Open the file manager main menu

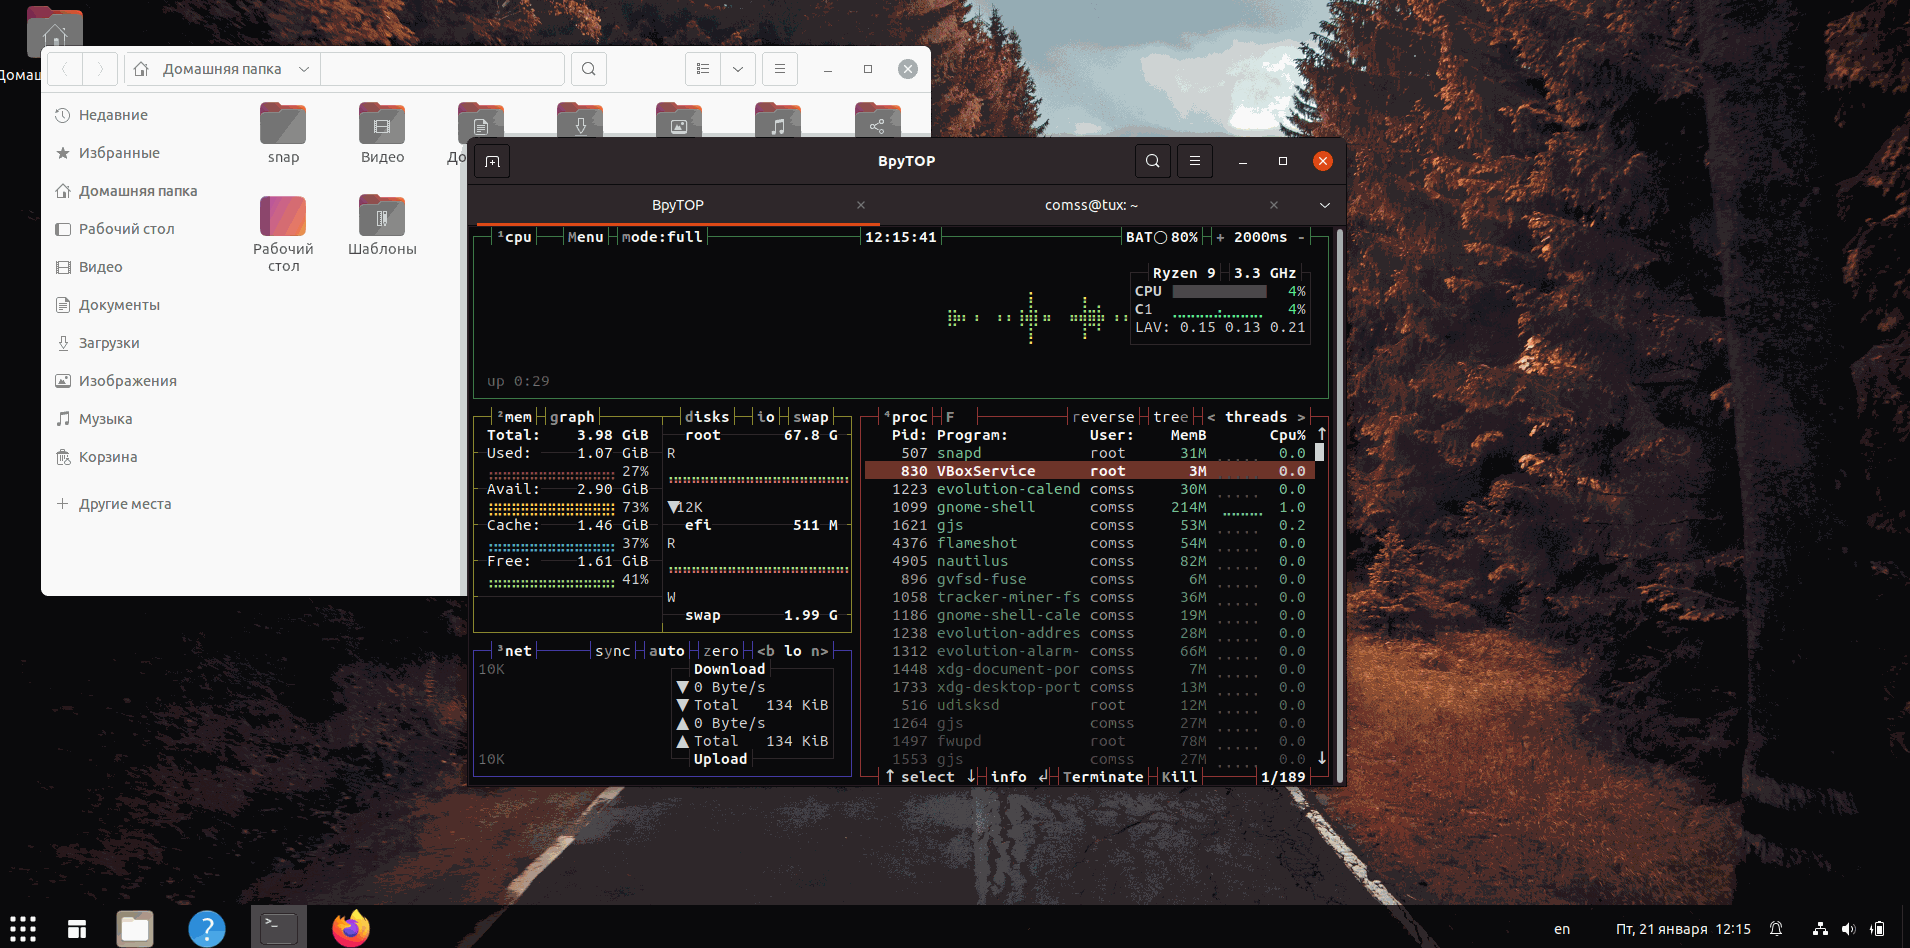coord(780,69)
